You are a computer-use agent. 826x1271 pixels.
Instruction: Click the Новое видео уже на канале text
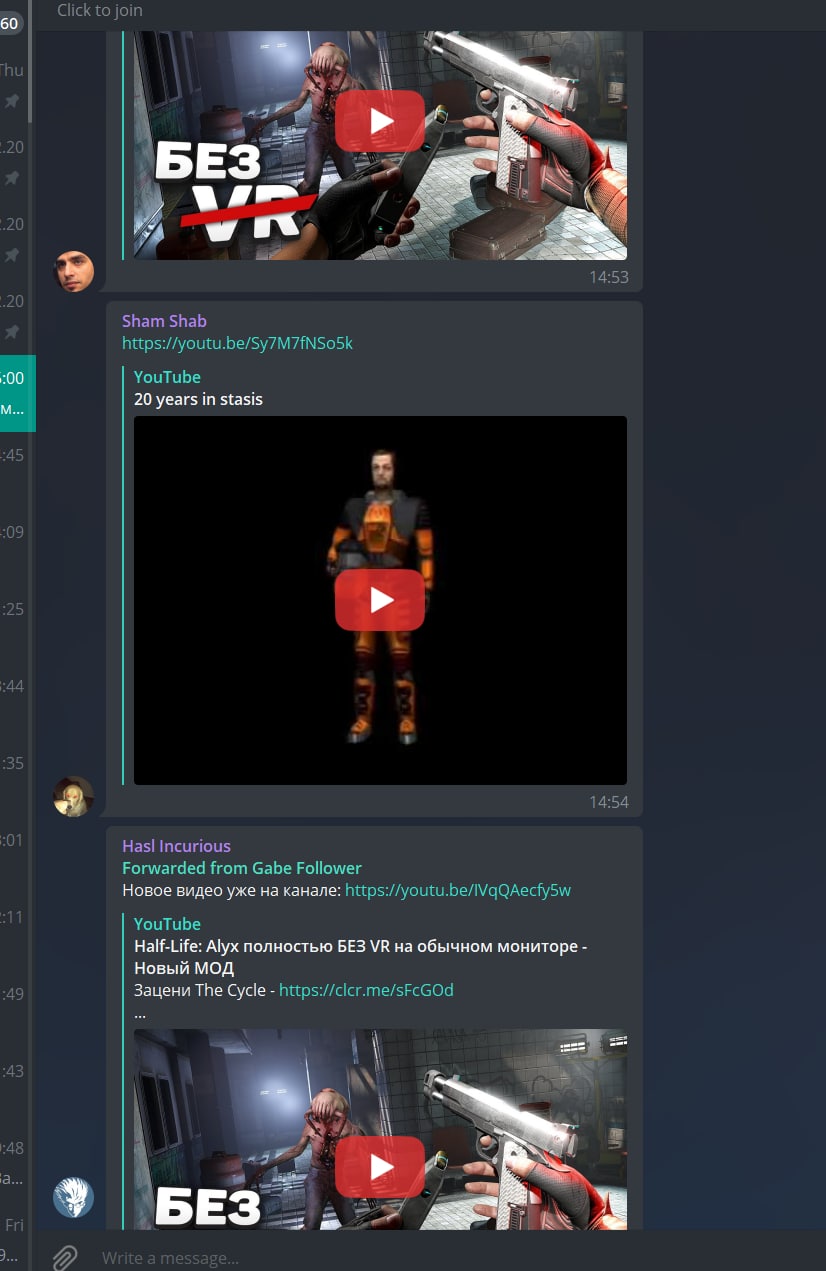tap(231, 890)
